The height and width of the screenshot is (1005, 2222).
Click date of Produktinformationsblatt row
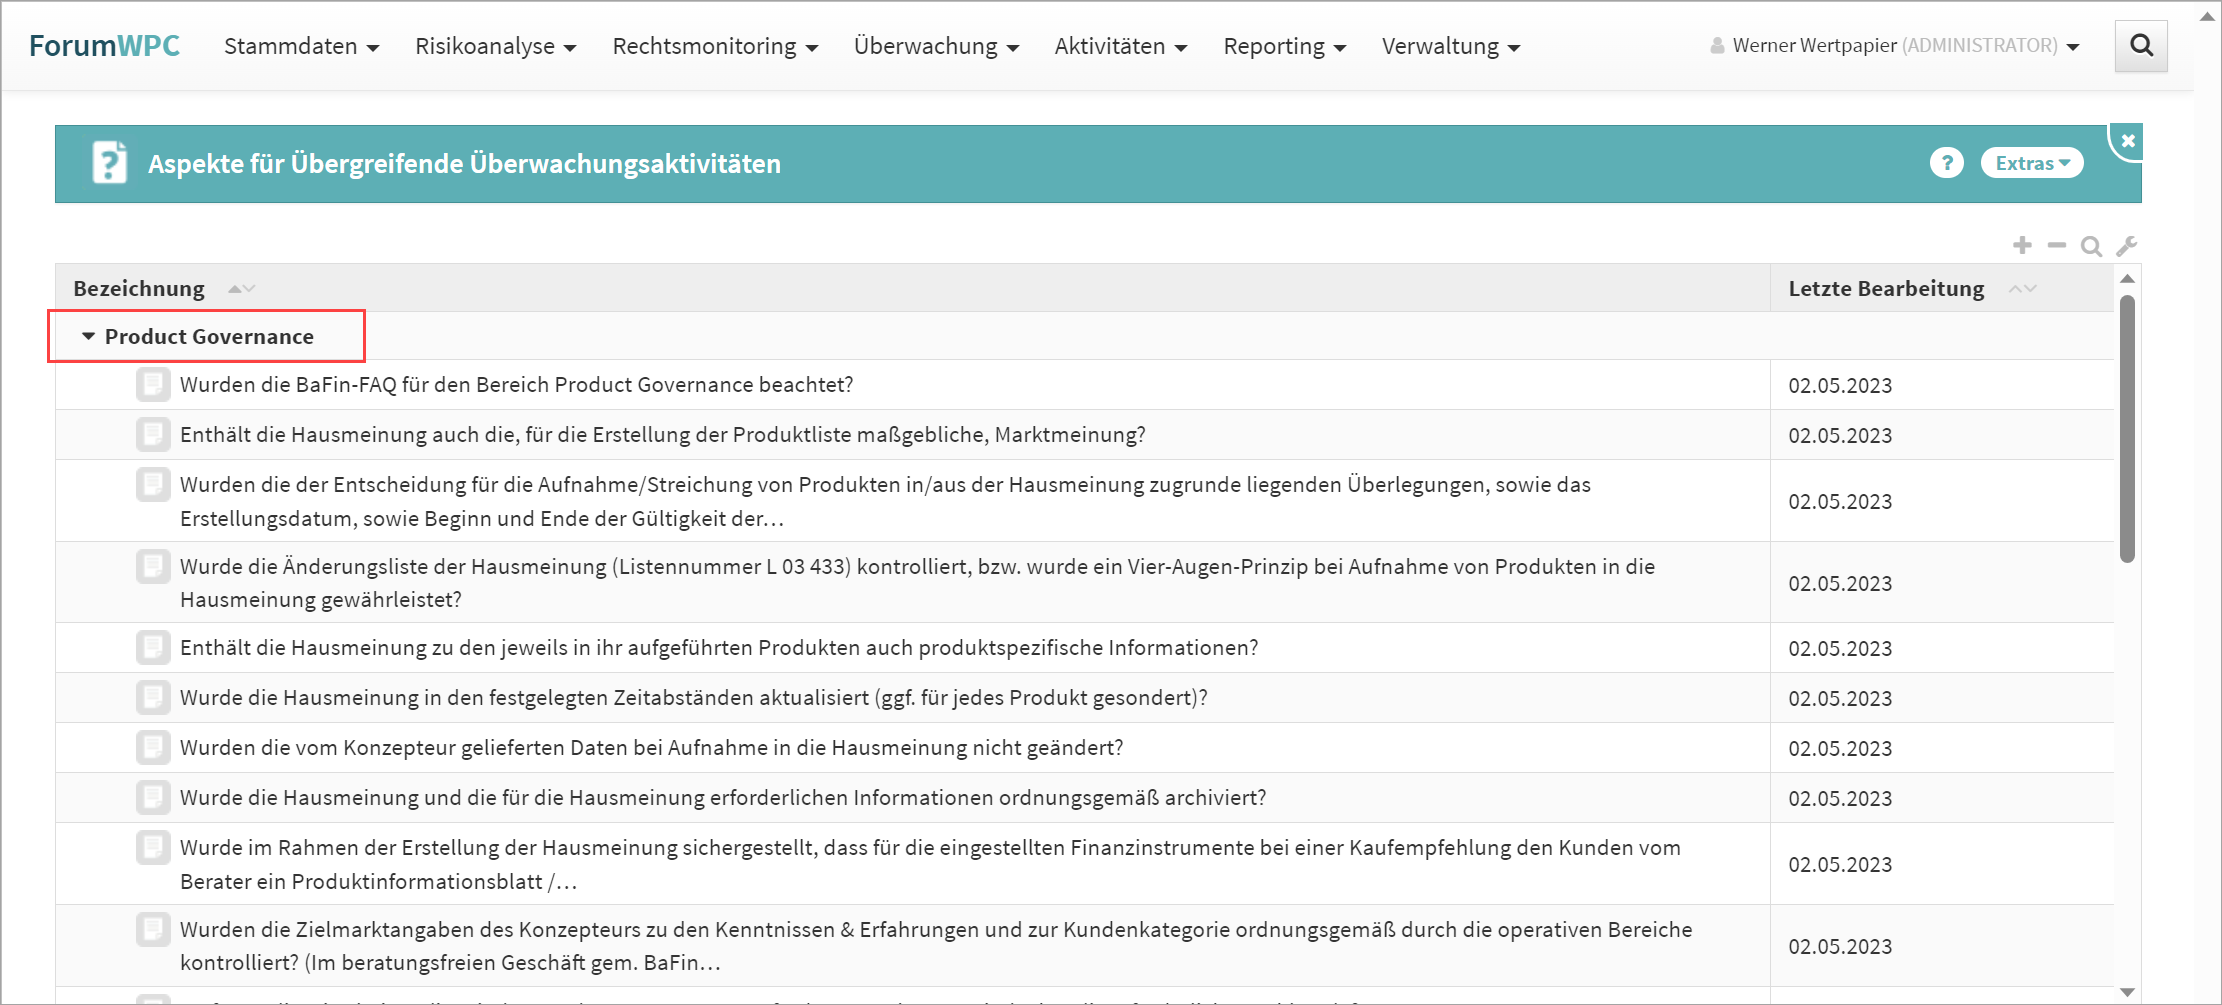1840,864
